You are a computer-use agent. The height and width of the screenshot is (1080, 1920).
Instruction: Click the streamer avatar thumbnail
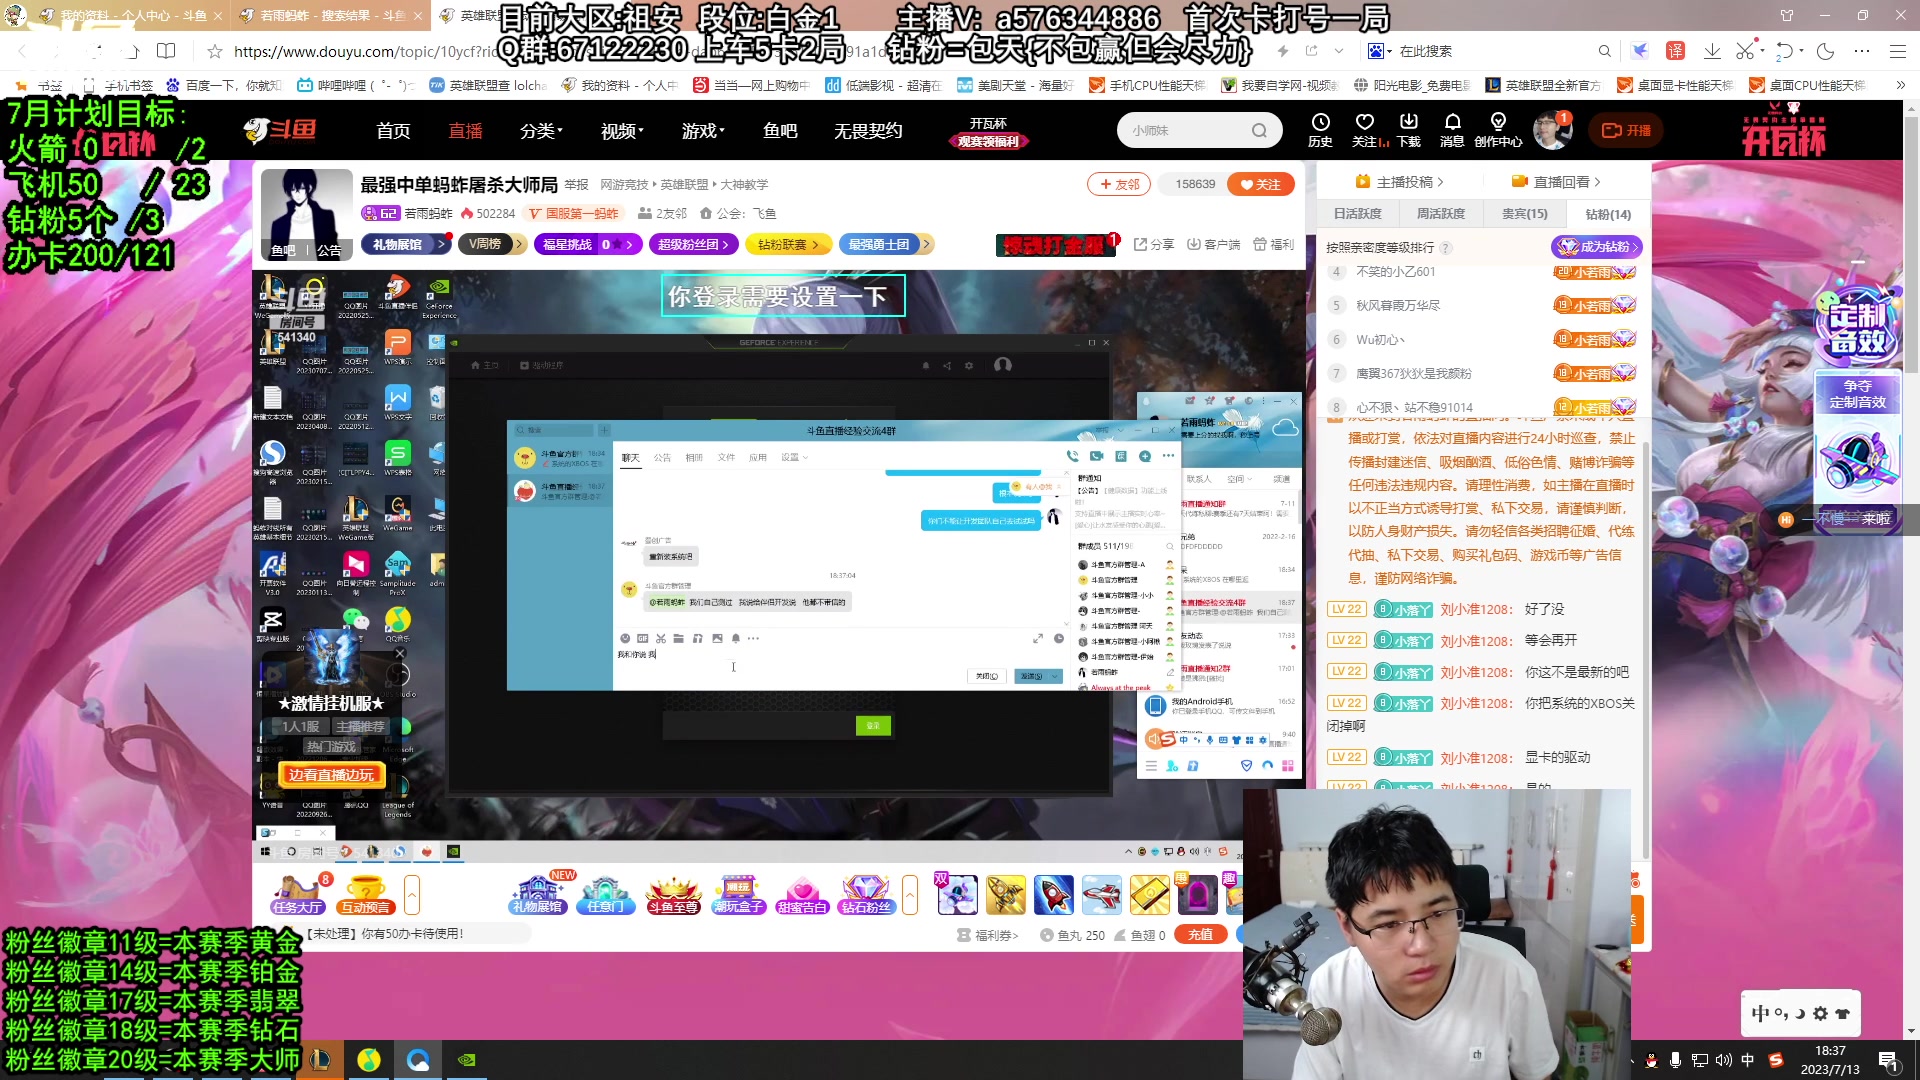point(307,214)
